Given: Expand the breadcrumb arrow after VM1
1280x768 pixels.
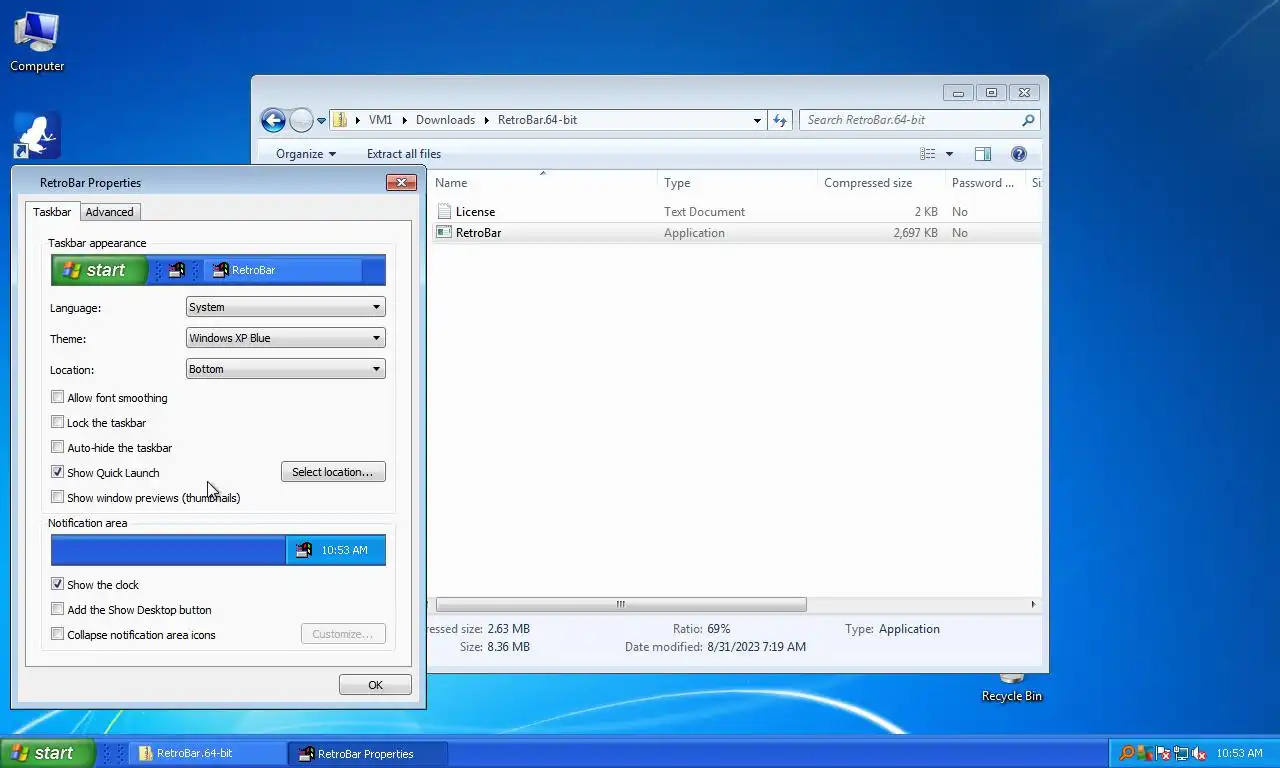Looking at the screenshot, I should tap(405, 120).
